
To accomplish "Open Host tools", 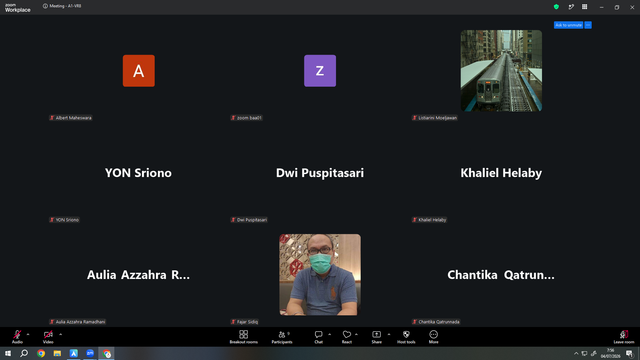I will click(406, 337).
